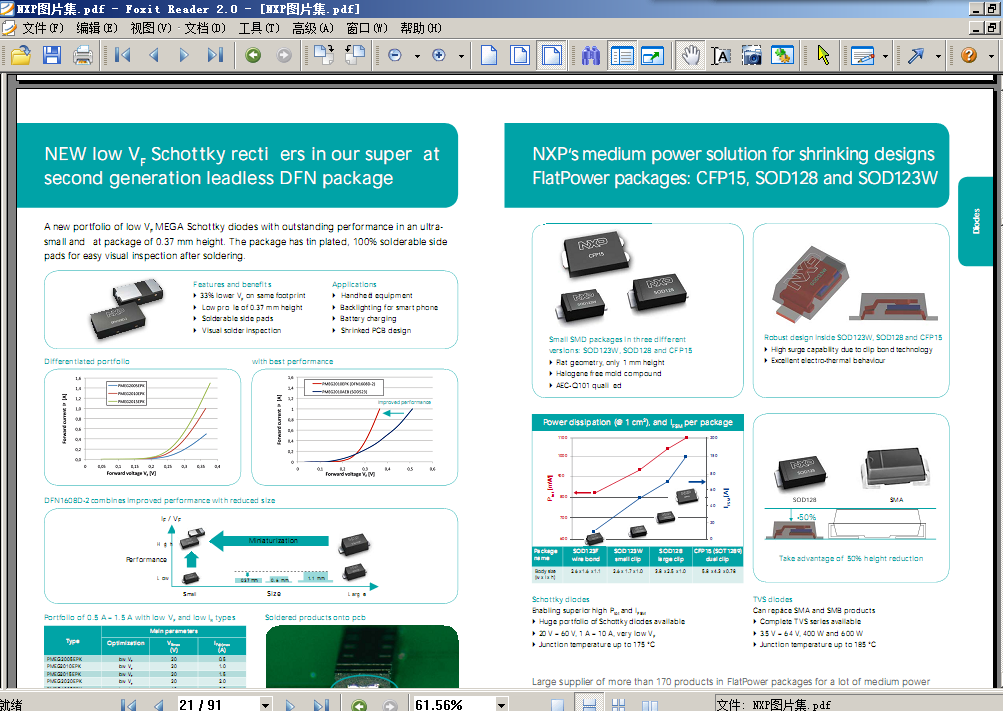Viewport: 1003px width, 711px height.
Task: Click the 'Soldered products onto pcb' photo
Action: click(362, 657)
